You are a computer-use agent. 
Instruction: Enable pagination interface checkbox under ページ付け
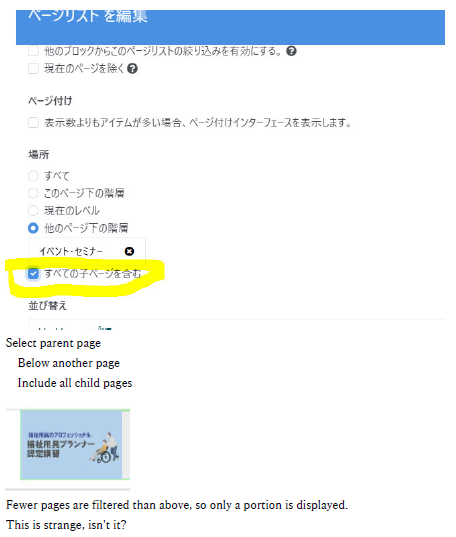click(x=33, y=122)
